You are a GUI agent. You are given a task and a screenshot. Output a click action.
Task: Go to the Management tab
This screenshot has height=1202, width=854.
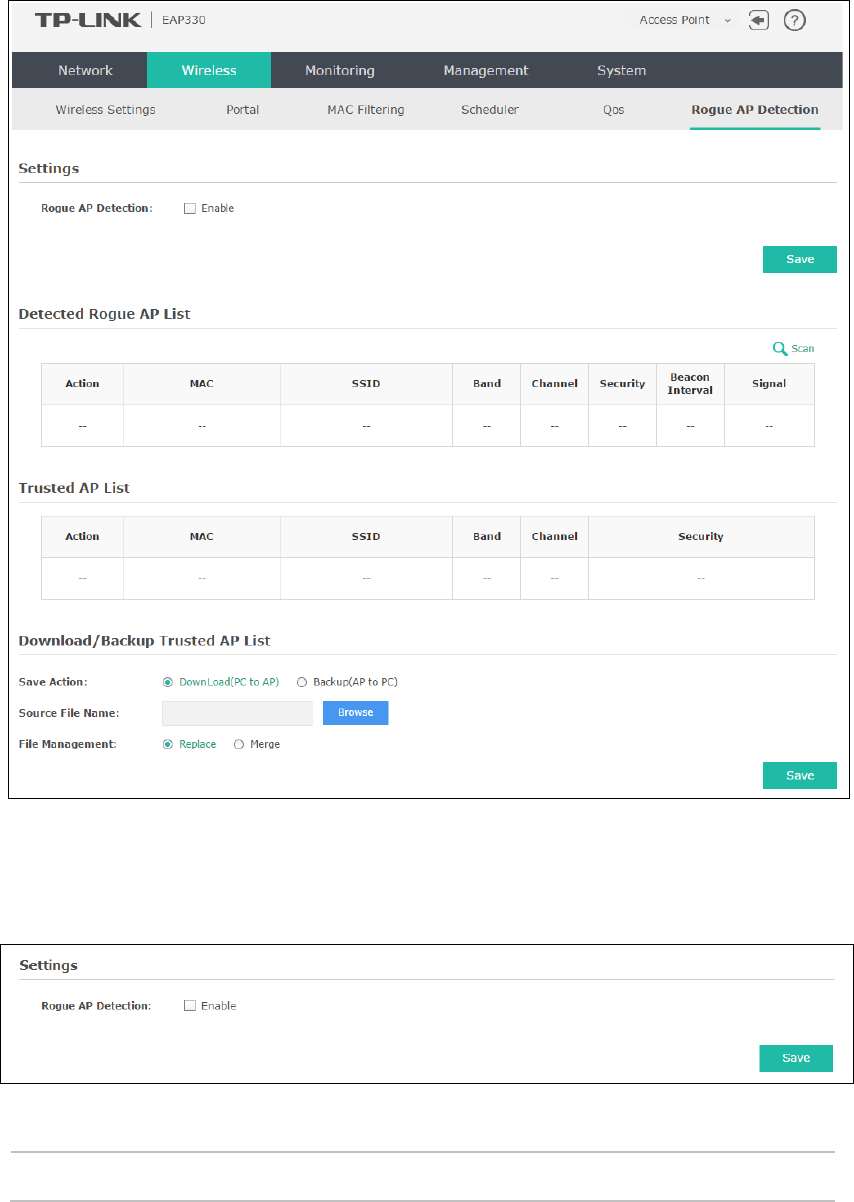point(486,71)
